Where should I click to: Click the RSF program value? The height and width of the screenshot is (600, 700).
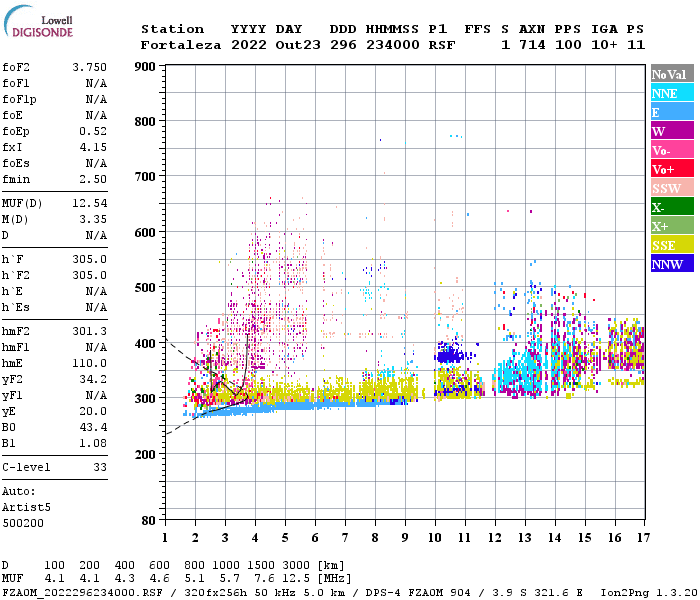tap(442, 45)
